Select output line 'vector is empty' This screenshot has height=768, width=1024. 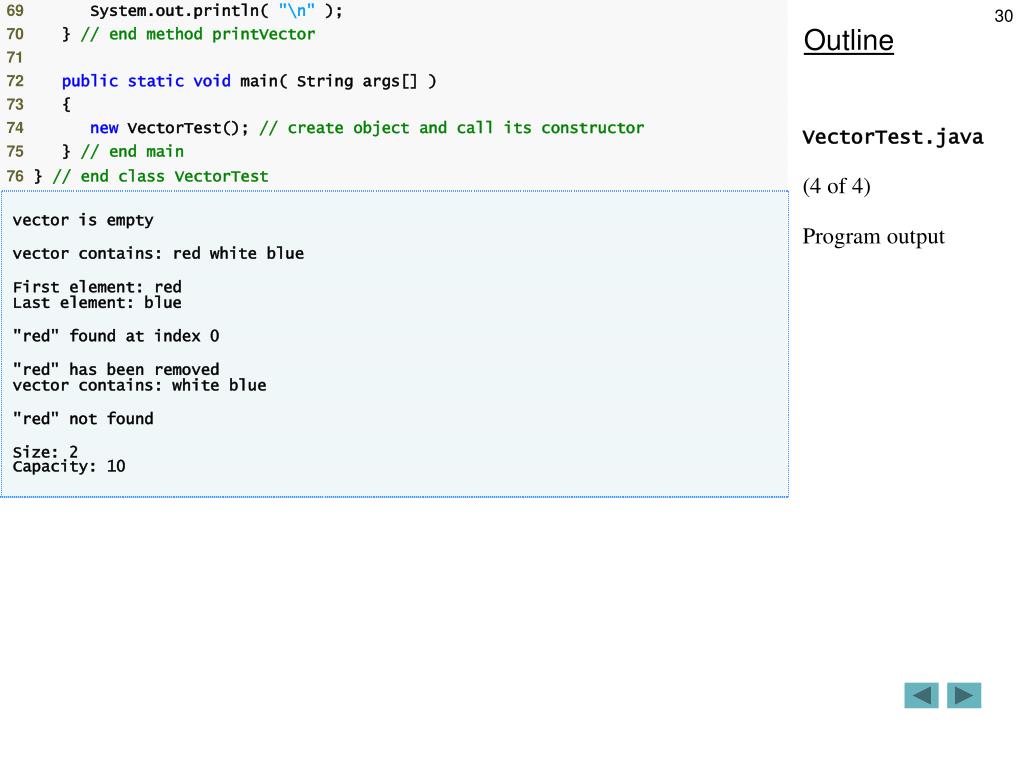coord(83,220)
